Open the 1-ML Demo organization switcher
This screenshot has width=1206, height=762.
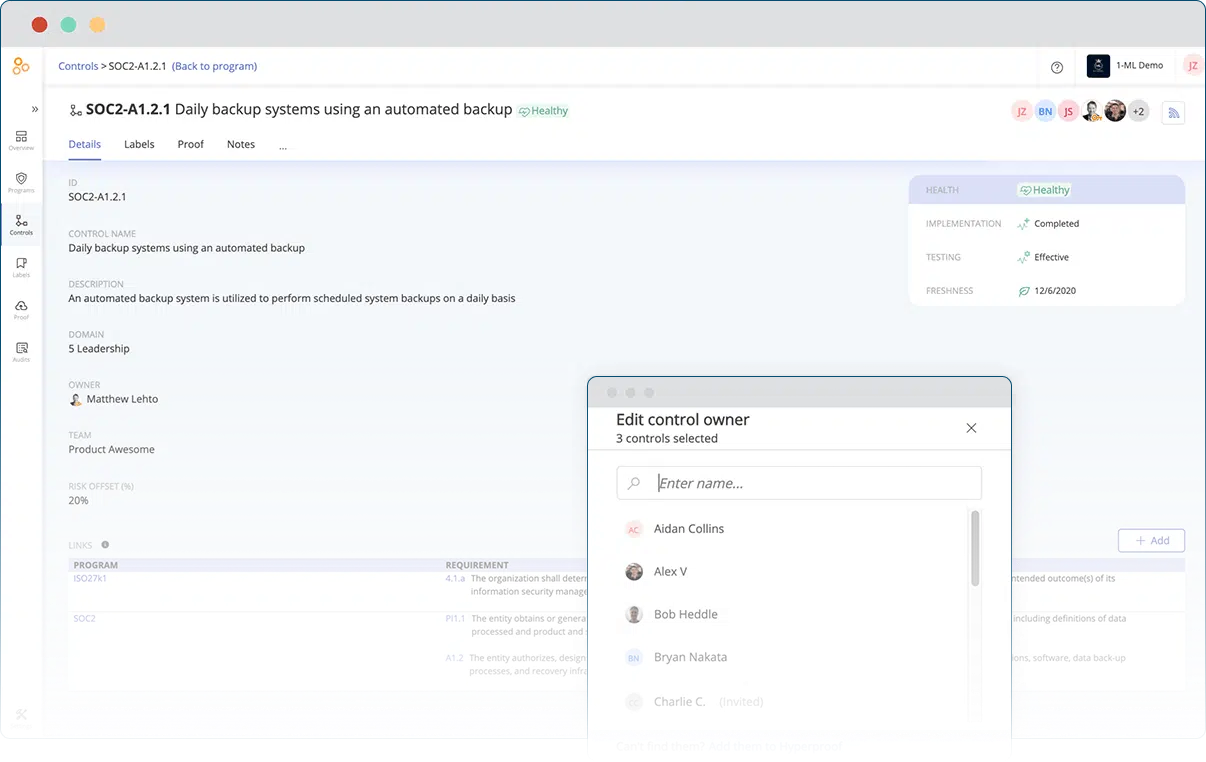[1126, 66]
